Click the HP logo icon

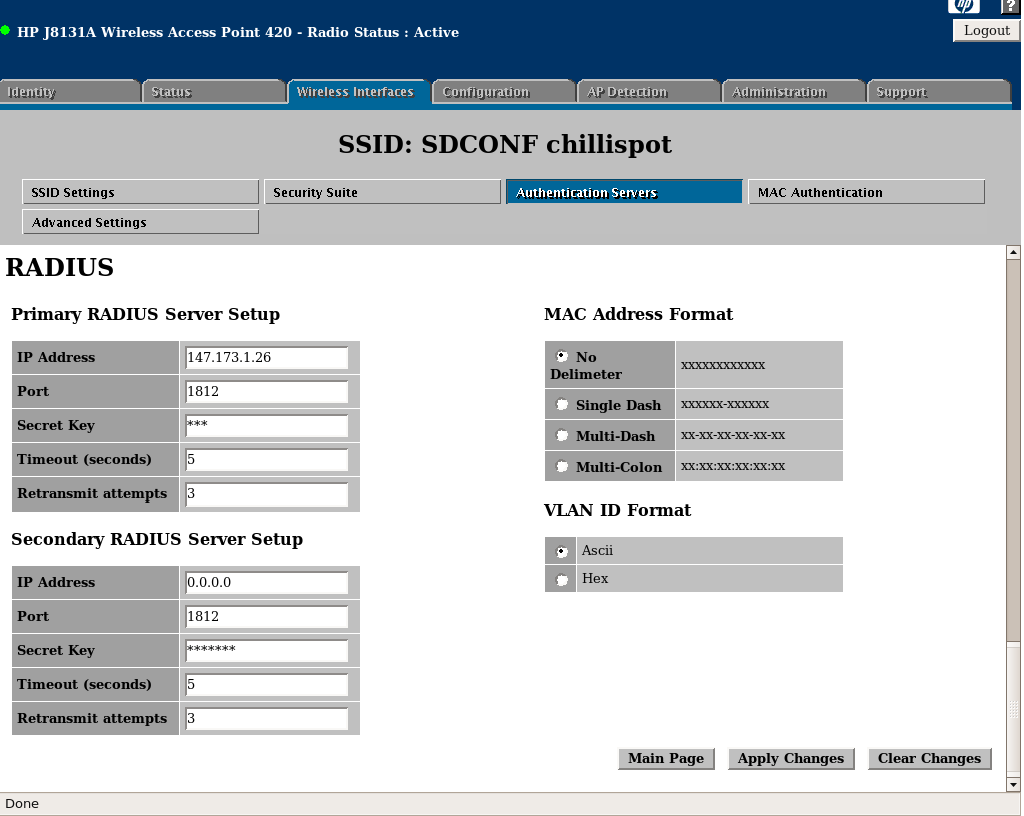point(964,5)
